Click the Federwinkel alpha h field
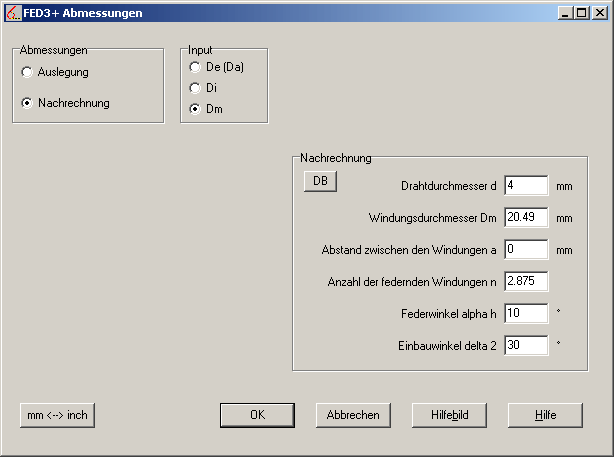This screenshot has width=614, height=457. pos(526,313)
